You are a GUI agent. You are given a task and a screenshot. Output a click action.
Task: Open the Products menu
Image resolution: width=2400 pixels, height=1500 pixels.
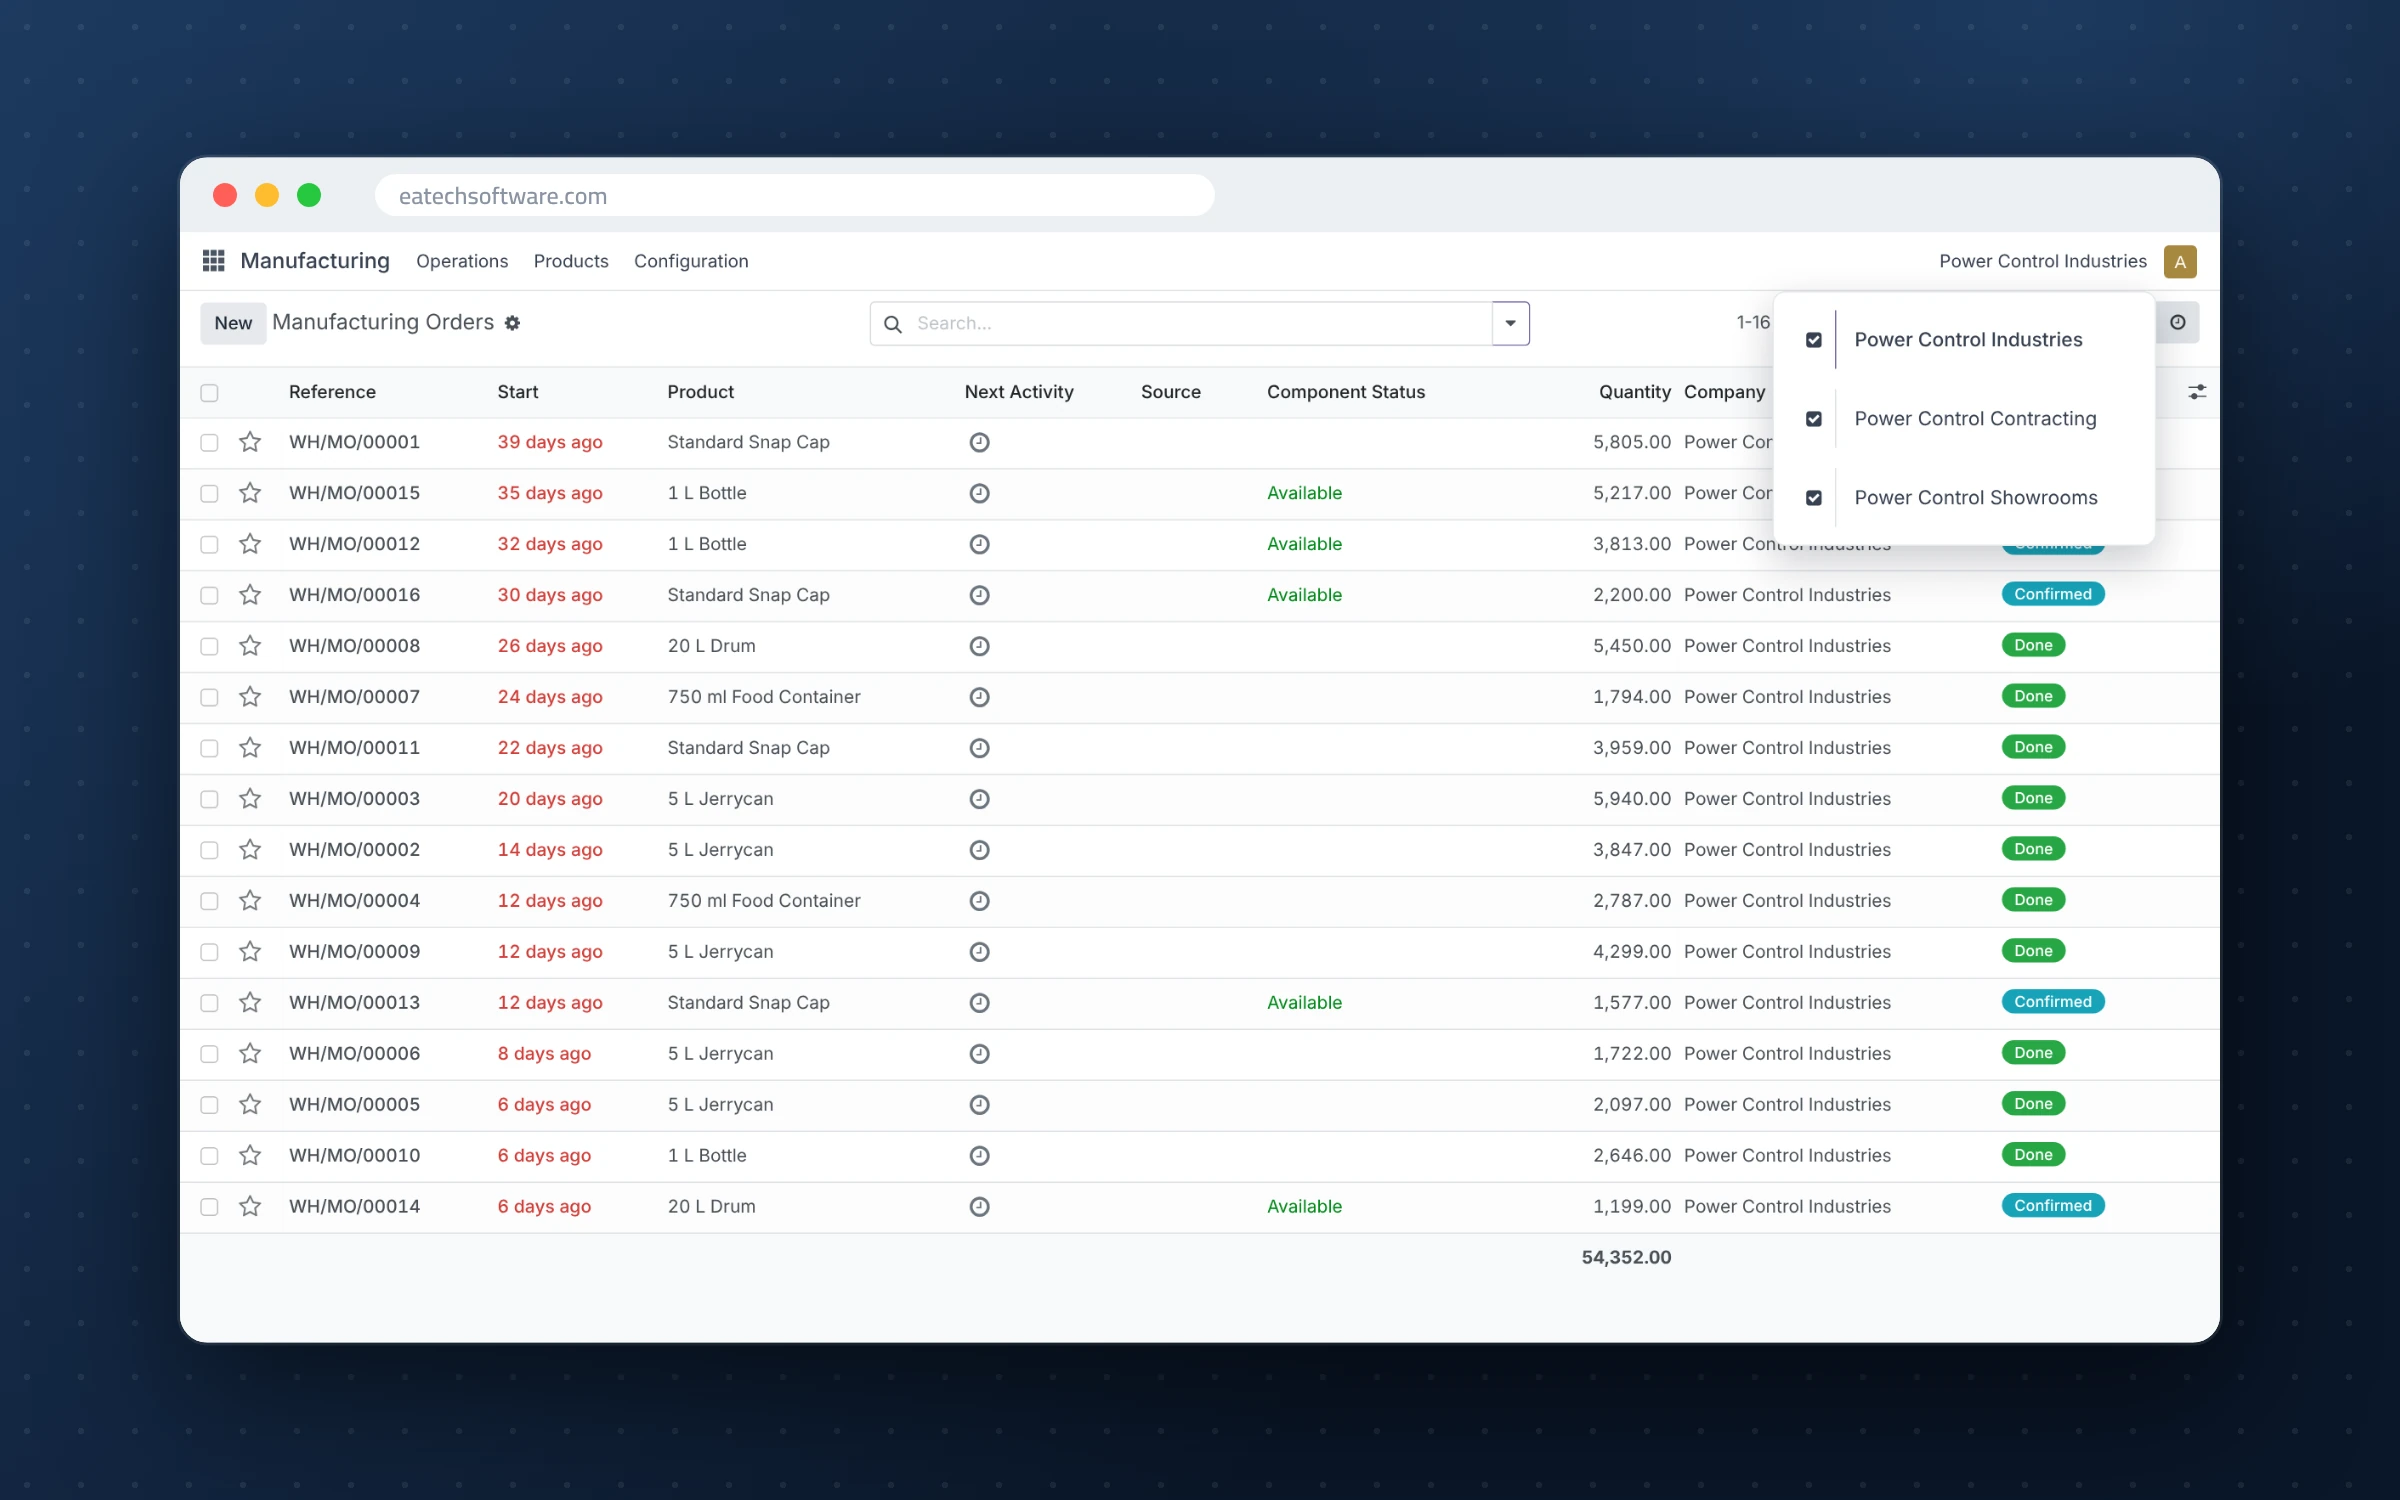(x=571, y=262)
